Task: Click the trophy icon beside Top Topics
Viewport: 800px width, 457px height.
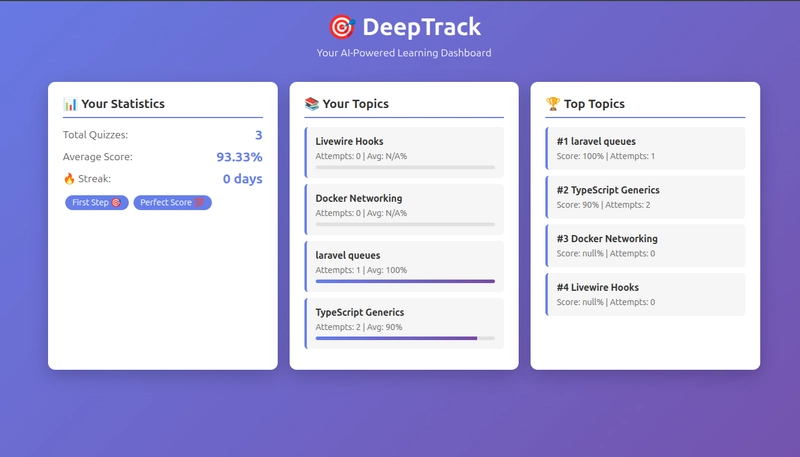Action: click(x=553, y=104)
